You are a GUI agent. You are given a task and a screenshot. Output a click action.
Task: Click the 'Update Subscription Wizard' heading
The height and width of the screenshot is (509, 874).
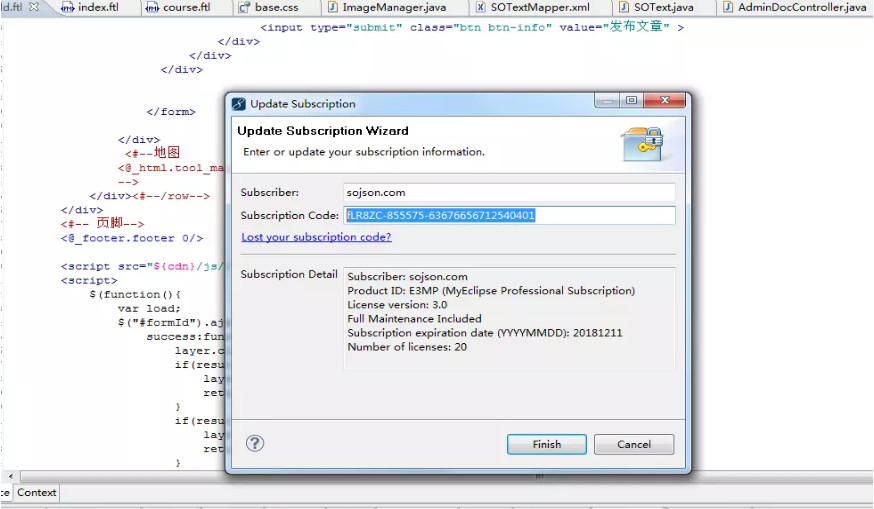coord(323,131)
